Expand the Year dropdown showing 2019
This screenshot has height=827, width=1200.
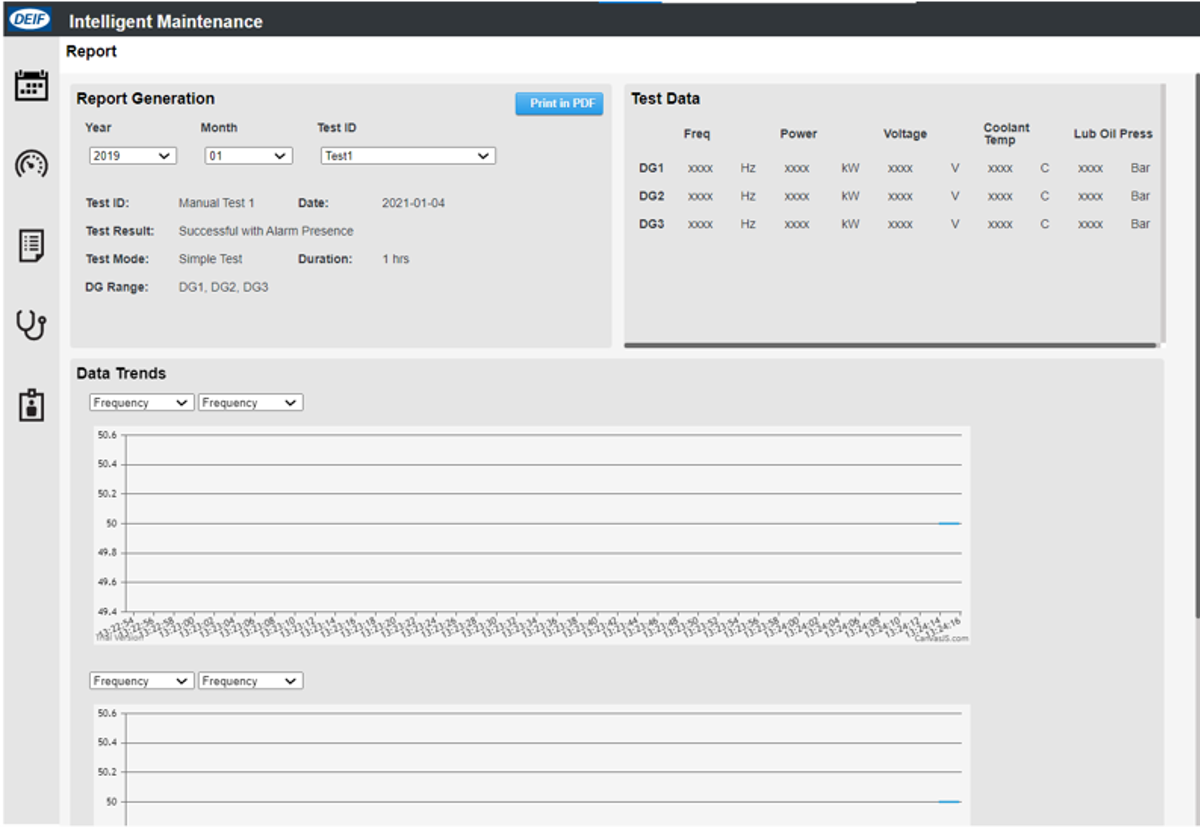click(x=132, y=156)
